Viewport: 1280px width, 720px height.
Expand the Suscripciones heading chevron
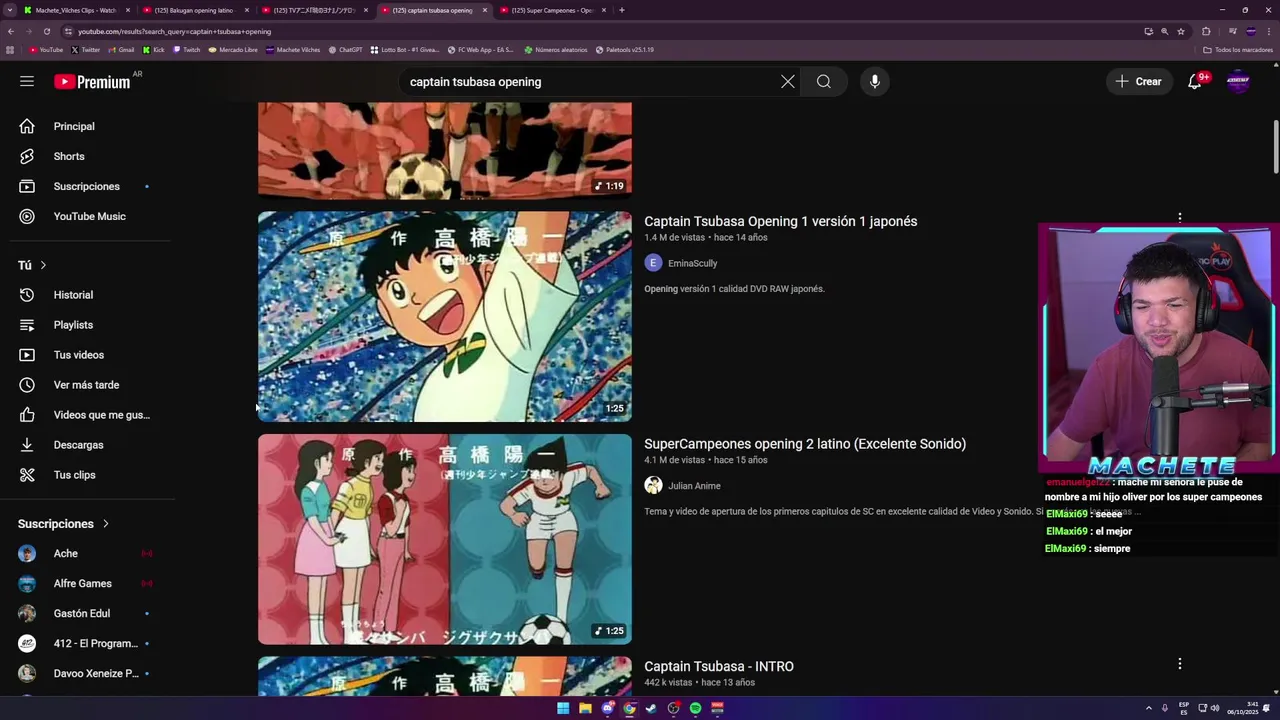105,524
